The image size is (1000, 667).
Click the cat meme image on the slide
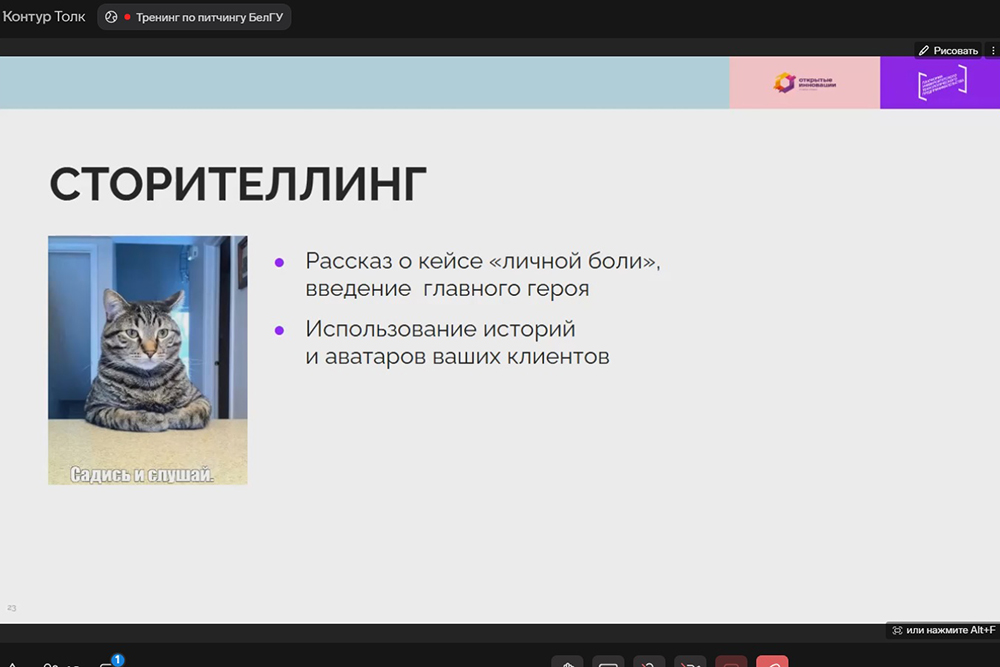tap(148, 360)
